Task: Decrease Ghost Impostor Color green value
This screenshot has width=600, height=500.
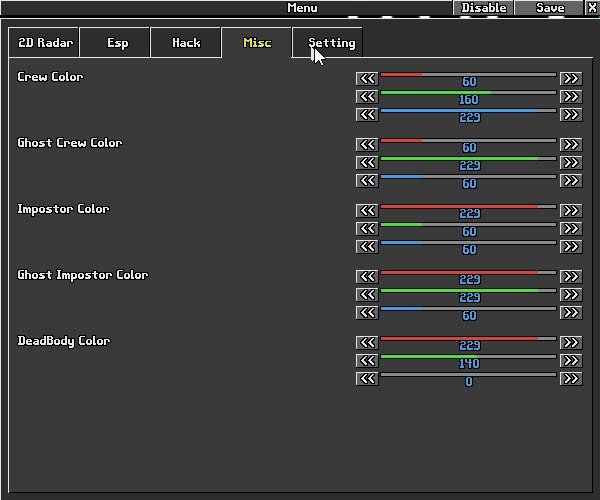Action: (x=367, y=295)
